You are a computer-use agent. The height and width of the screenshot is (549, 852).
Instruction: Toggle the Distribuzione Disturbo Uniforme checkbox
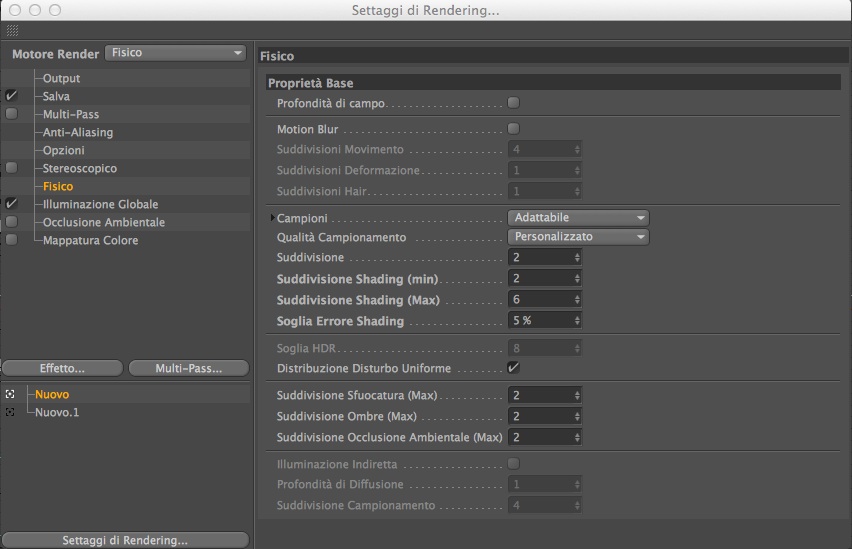tap(513, 368)
